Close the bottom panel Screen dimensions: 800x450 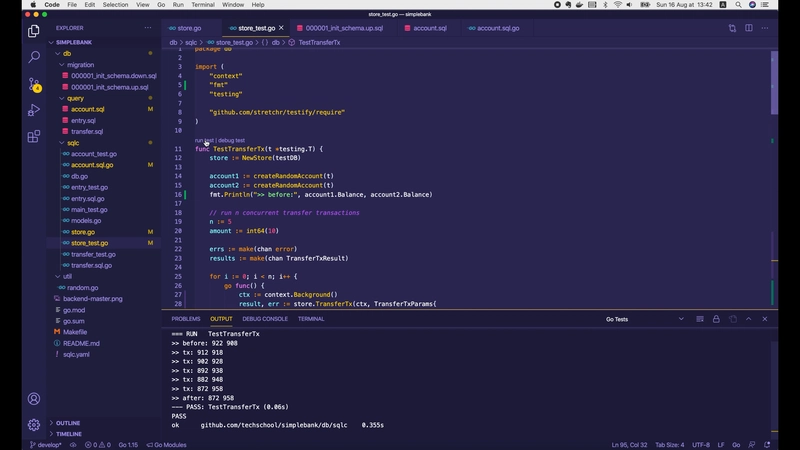(x=765, y=319)
